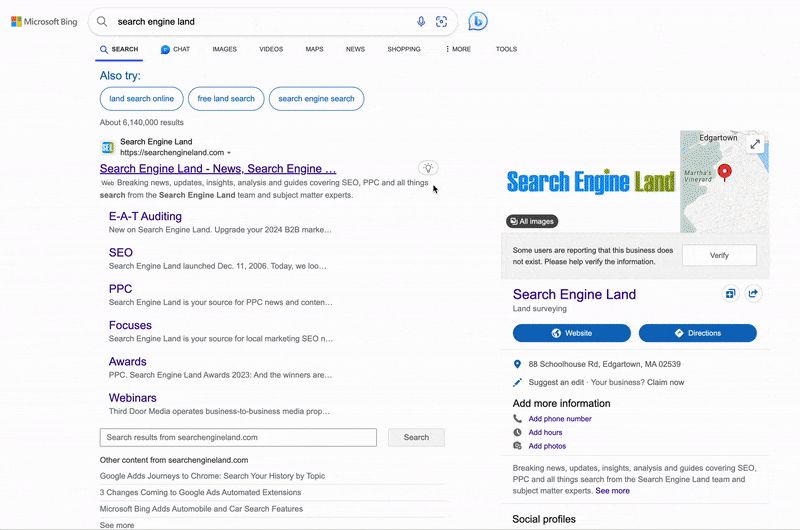Expand See more in business description
The height and width of the screenshot is (530, 800).
612,491
